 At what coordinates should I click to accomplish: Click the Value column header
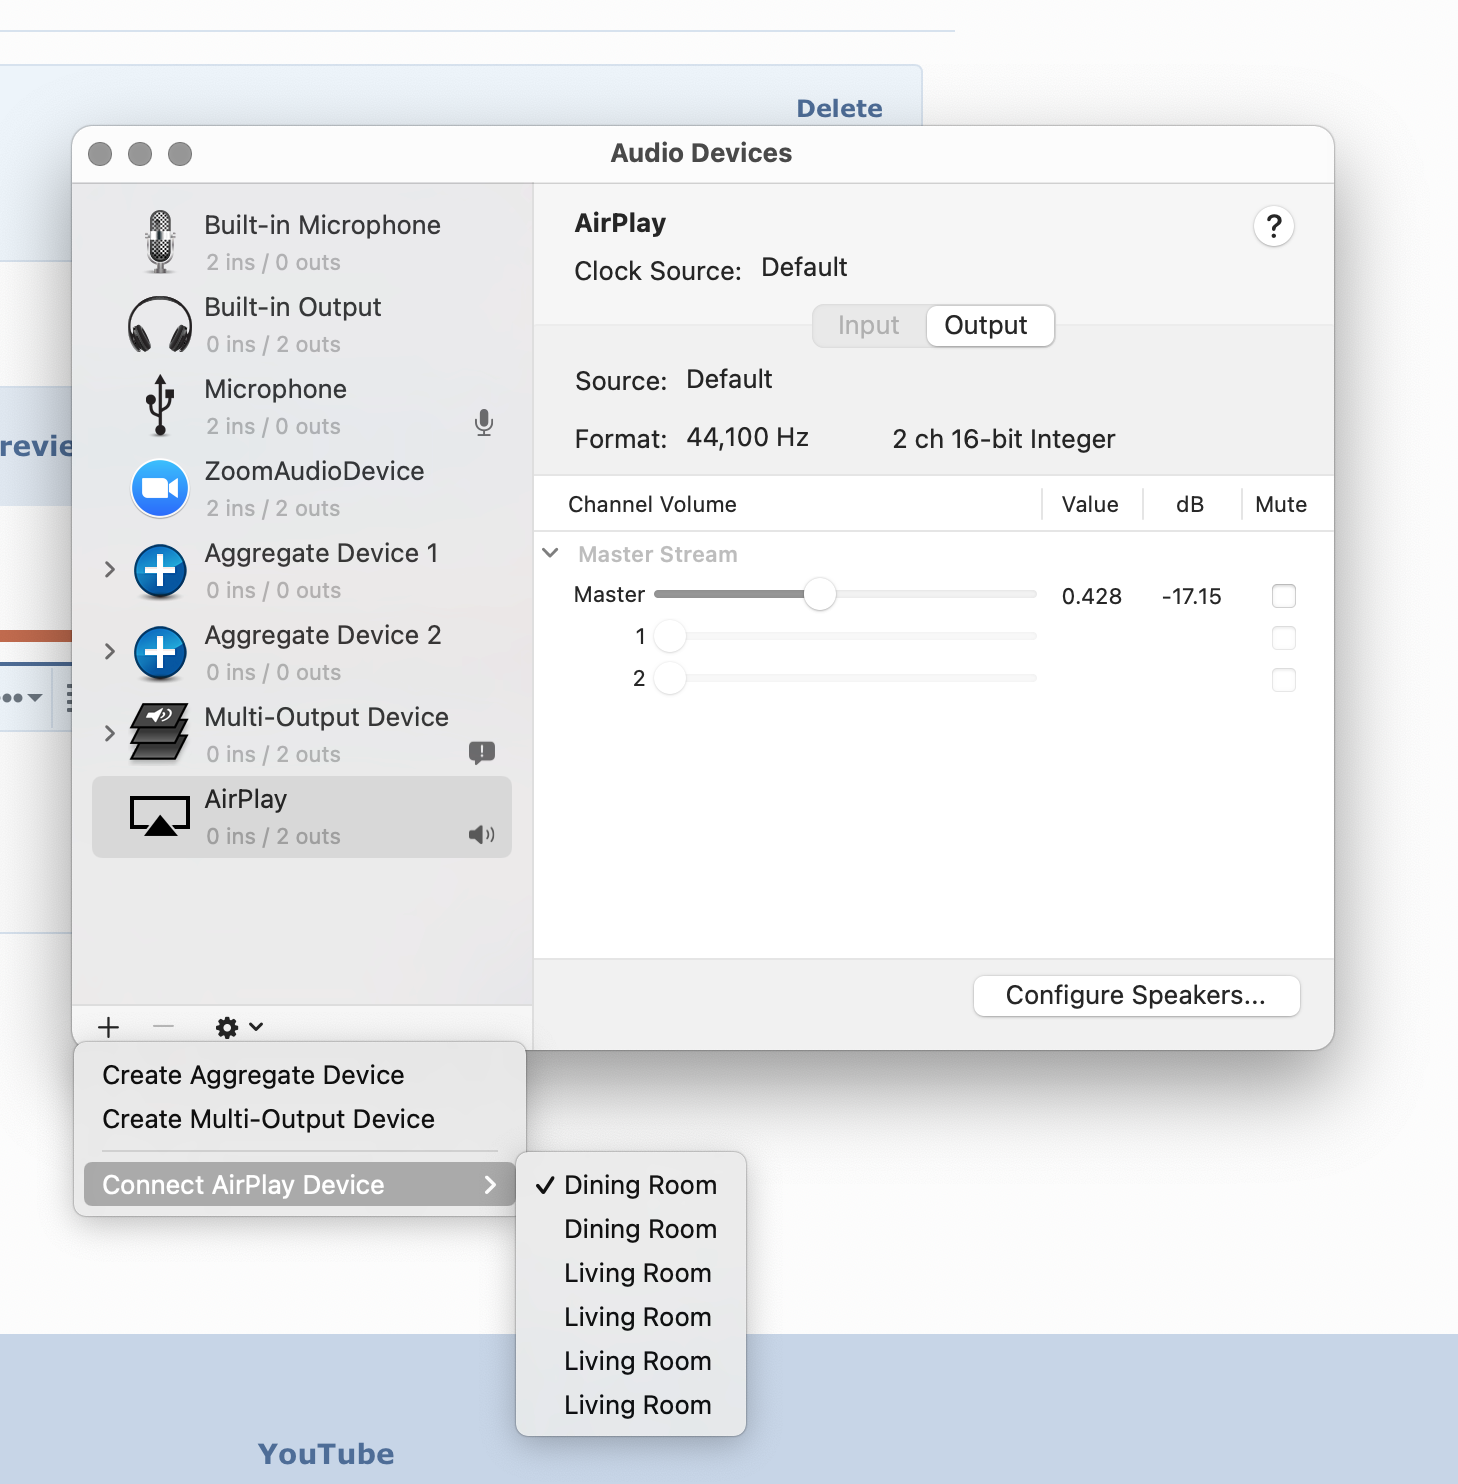pyautogui.click(x=1090, y=504)
